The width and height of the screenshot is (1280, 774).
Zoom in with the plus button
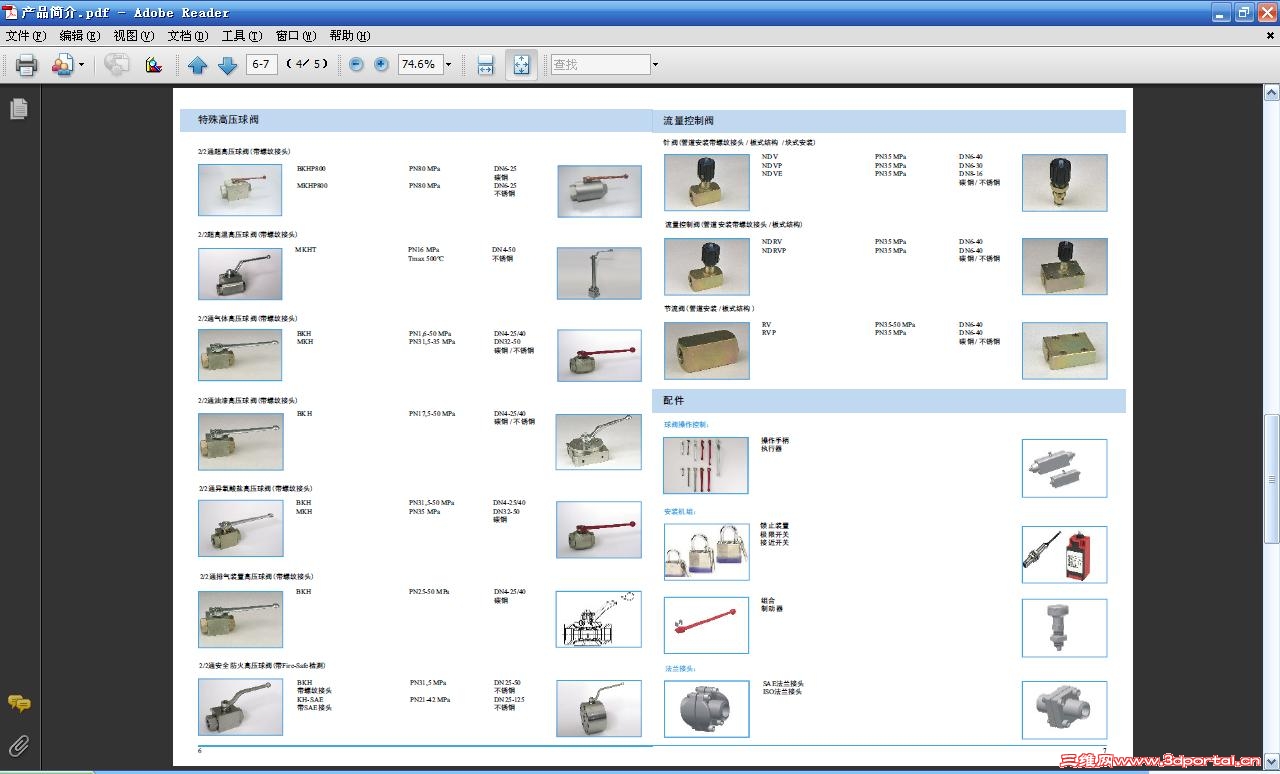point(381,64)
